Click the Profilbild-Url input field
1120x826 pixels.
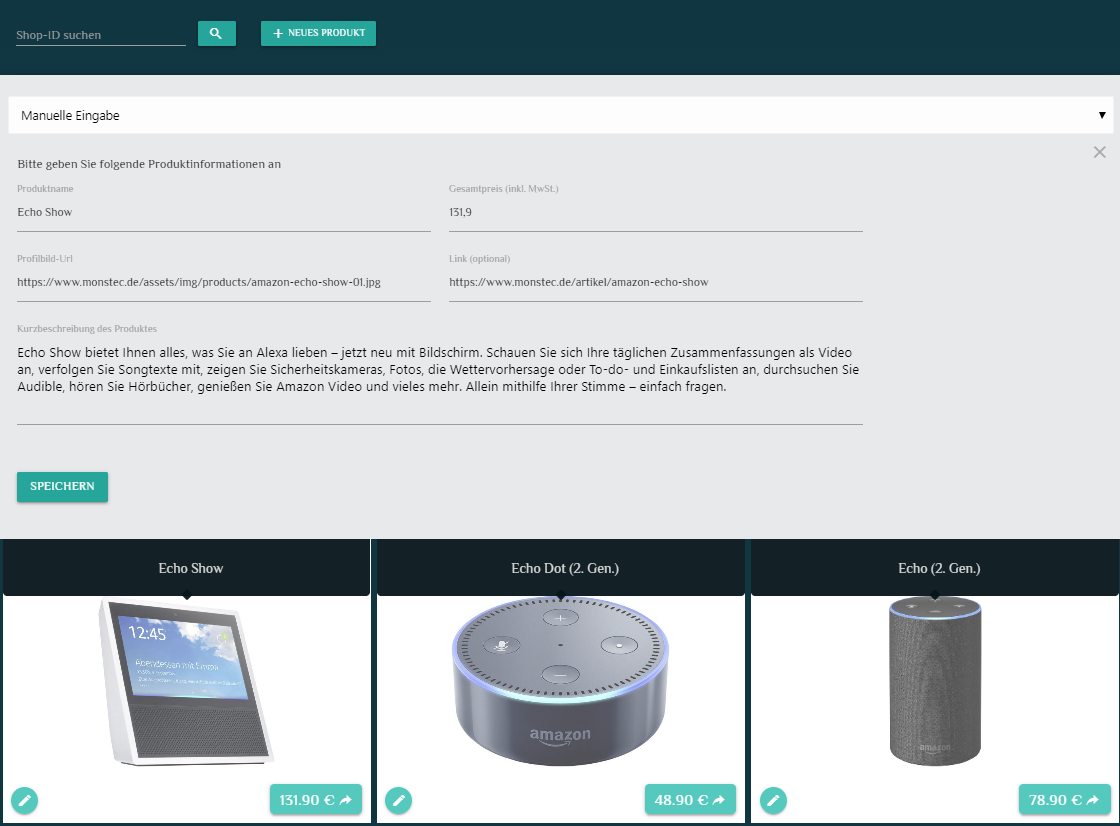pos(224,283)
